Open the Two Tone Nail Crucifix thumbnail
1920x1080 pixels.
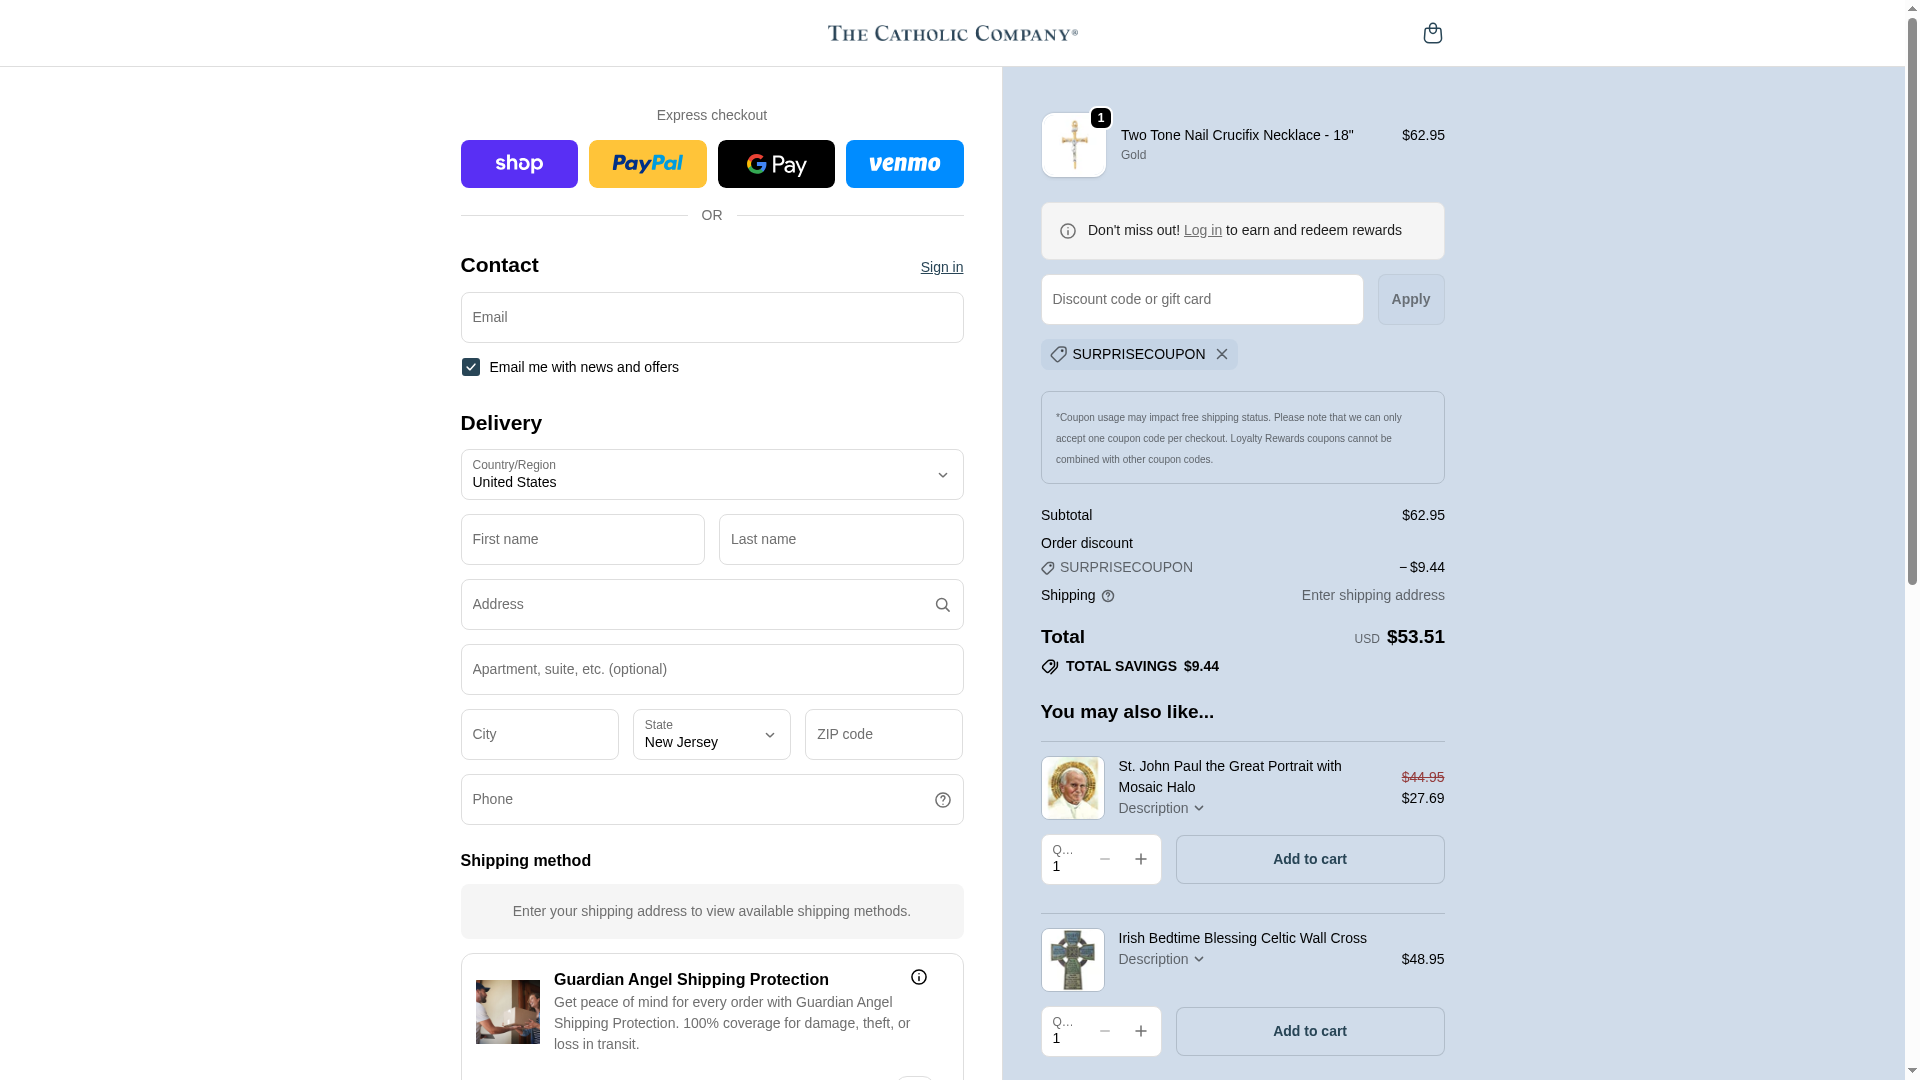coord(1073,146)
